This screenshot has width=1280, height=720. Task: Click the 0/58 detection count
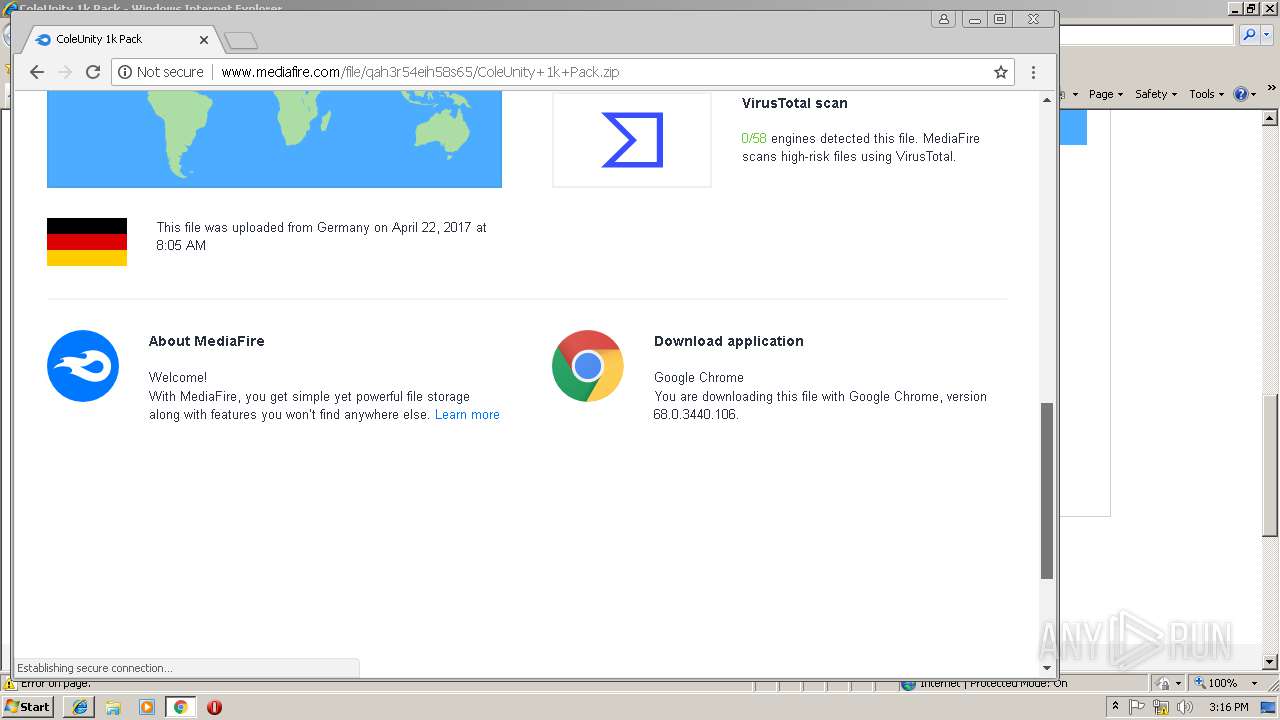coord(754,139)
